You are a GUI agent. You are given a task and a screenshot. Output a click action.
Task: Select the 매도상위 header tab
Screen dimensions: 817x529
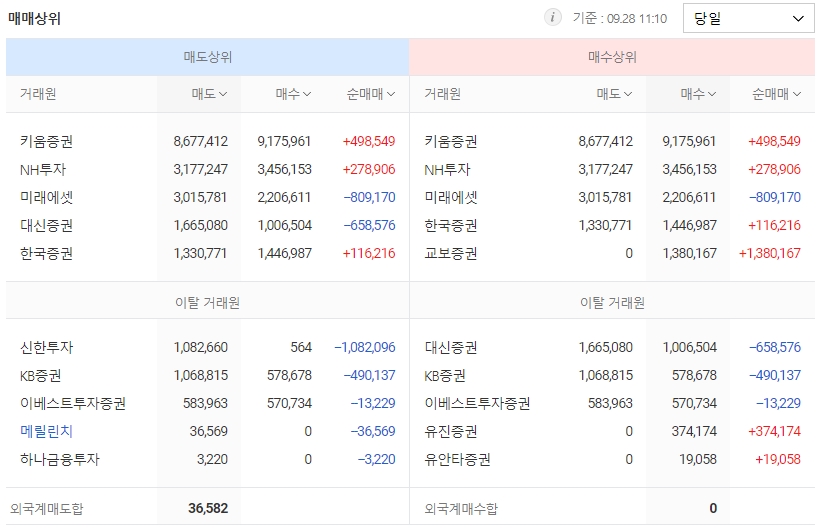[207, 57]
